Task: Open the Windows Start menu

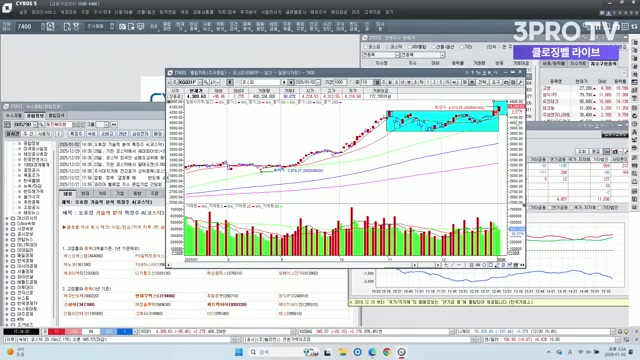Action: click(239, 352)
